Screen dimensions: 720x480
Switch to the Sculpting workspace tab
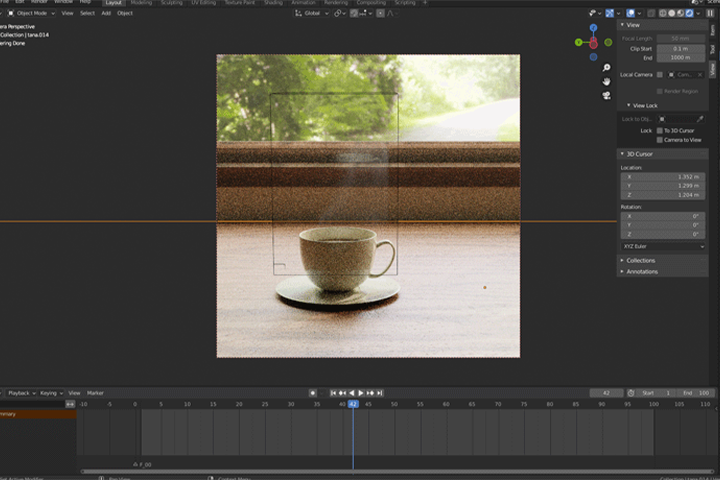[x=172, y=3]
